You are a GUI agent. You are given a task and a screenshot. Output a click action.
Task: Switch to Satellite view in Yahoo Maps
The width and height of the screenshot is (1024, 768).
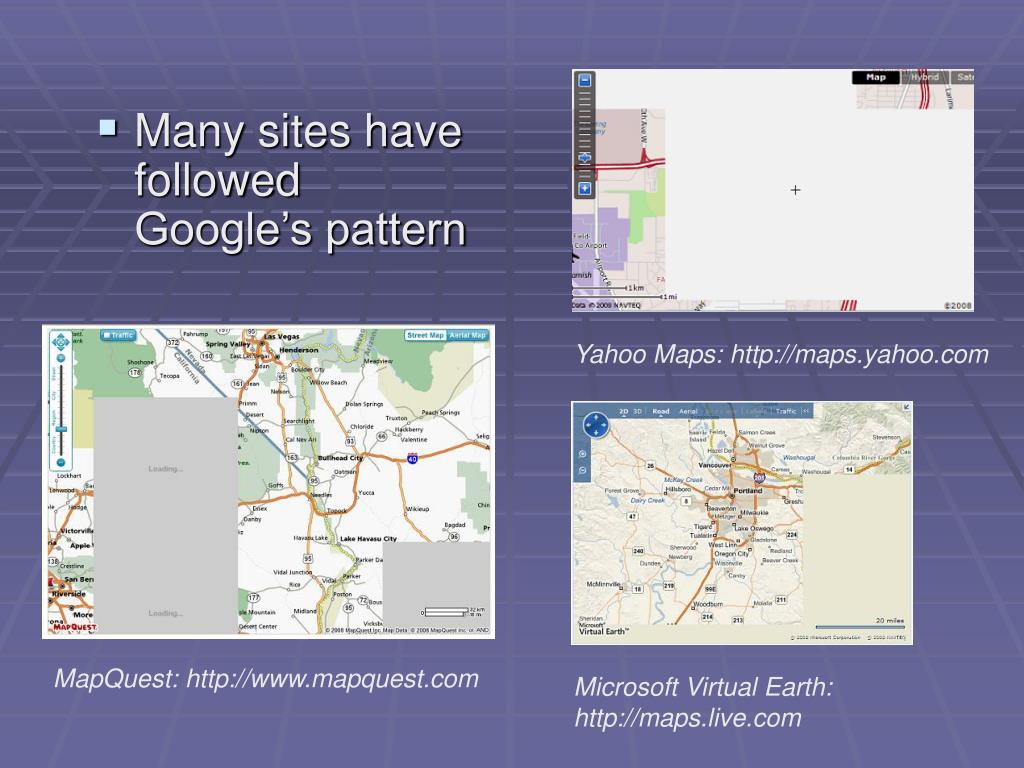point(962,77)
